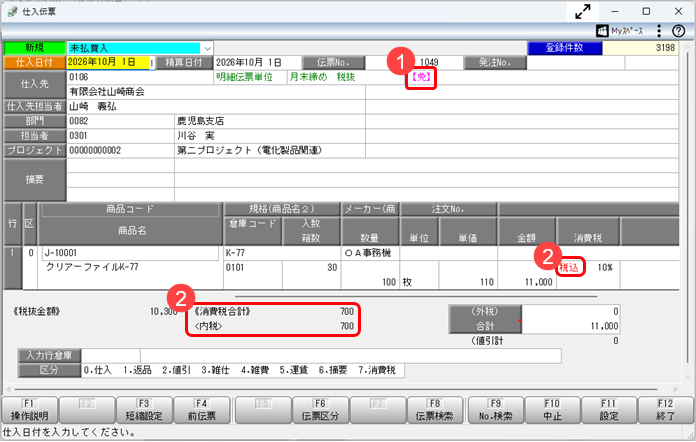The image size is (696, 442).
Task: Click the 商品コード cell J-10001
Action: 130,253
